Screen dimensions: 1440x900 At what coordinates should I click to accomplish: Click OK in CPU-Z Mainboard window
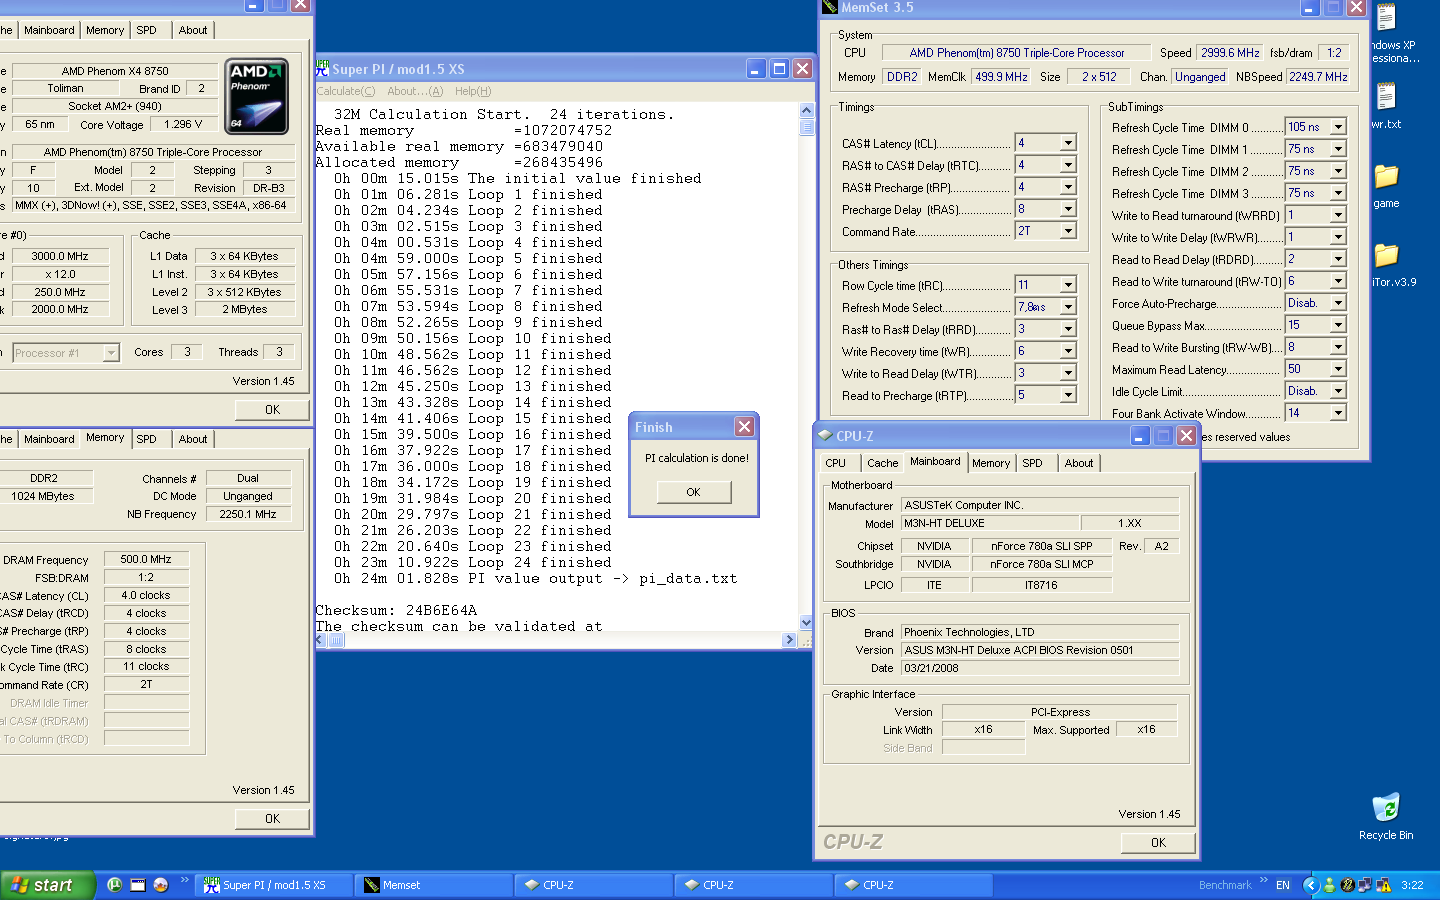click(x=1158, y=843)
